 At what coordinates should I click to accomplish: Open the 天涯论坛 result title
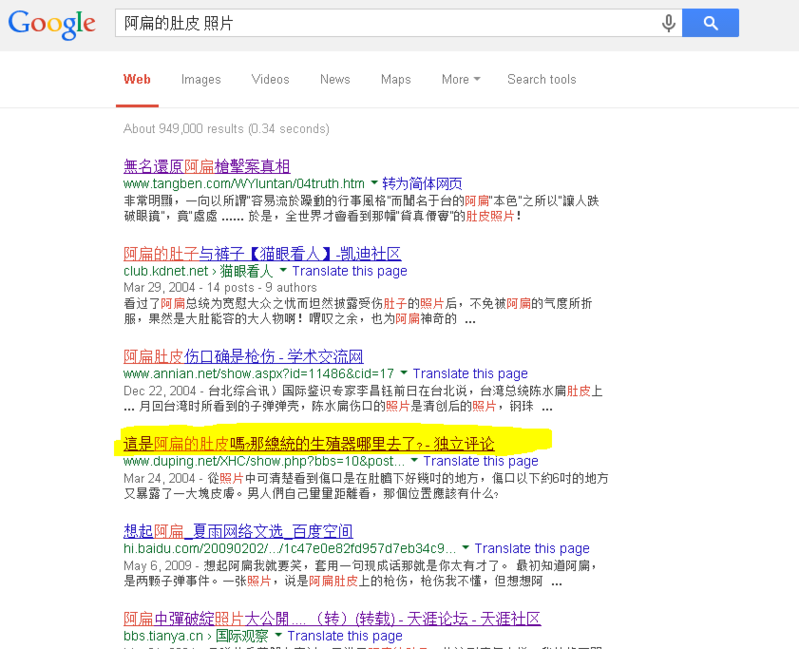click(x=332, y=618)
